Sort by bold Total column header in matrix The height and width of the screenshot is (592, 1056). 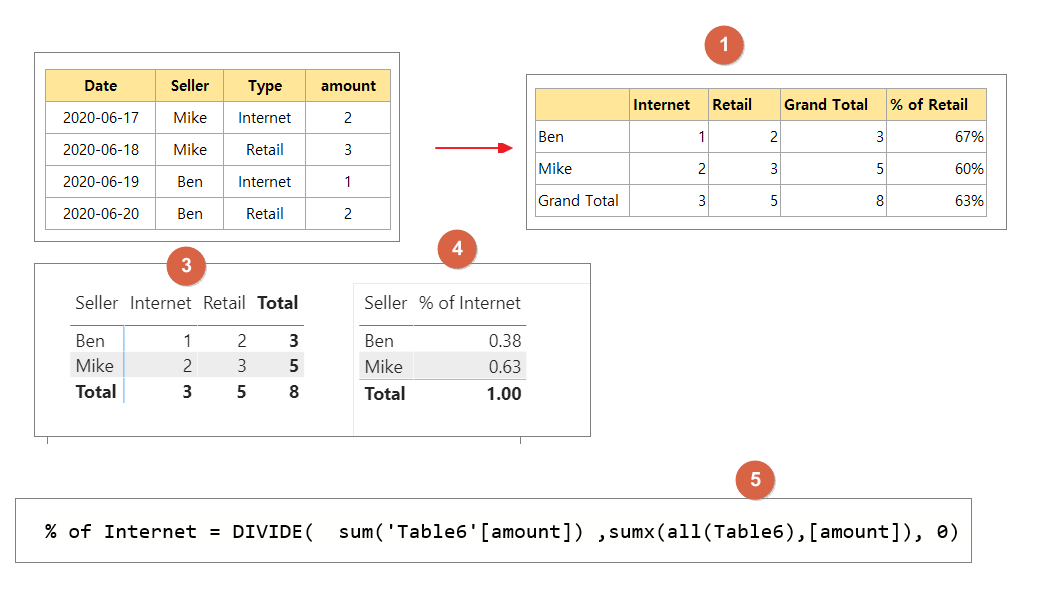pos(277,303)
